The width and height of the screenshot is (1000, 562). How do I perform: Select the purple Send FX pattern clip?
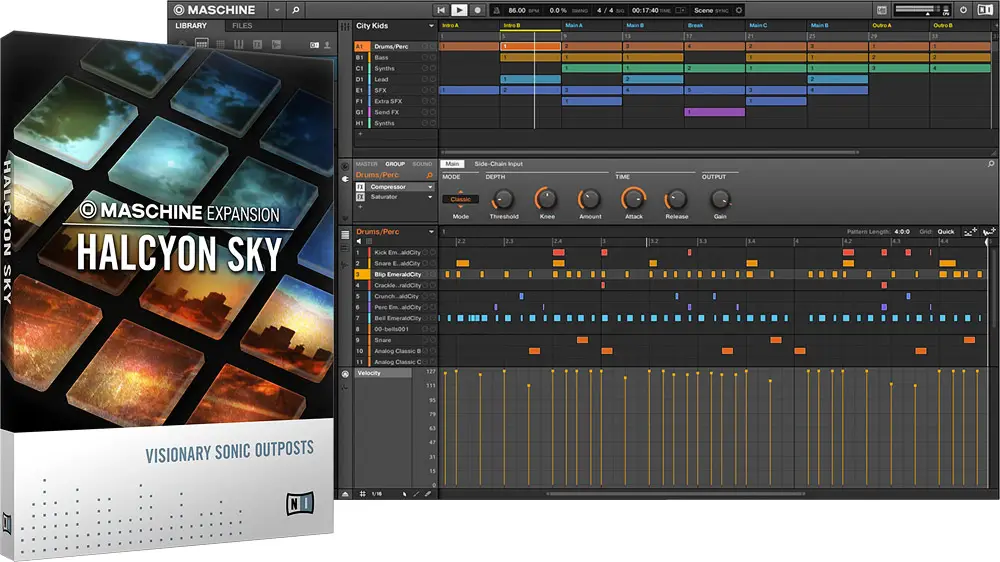[x=714, y=112]
